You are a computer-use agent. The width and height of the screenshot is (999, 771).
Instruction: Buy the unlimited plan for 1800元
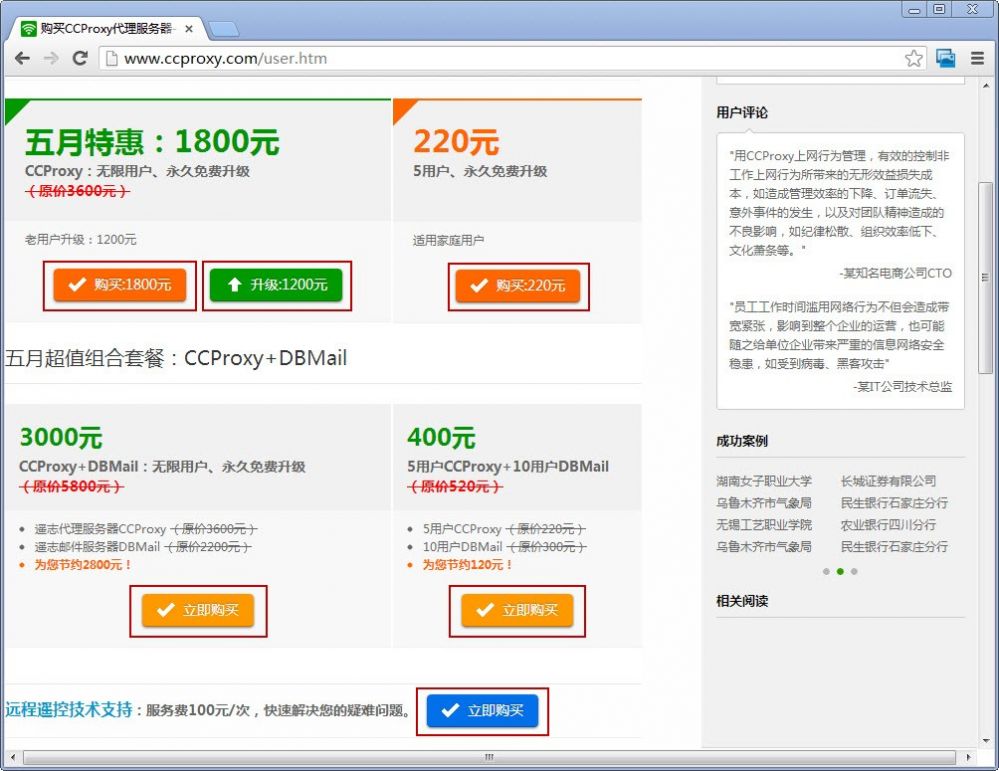point(120,285)
